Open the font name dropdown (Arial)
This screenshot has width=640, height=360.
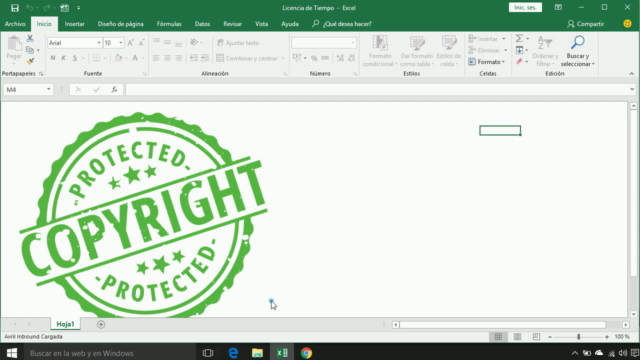(x=99, y=43)
